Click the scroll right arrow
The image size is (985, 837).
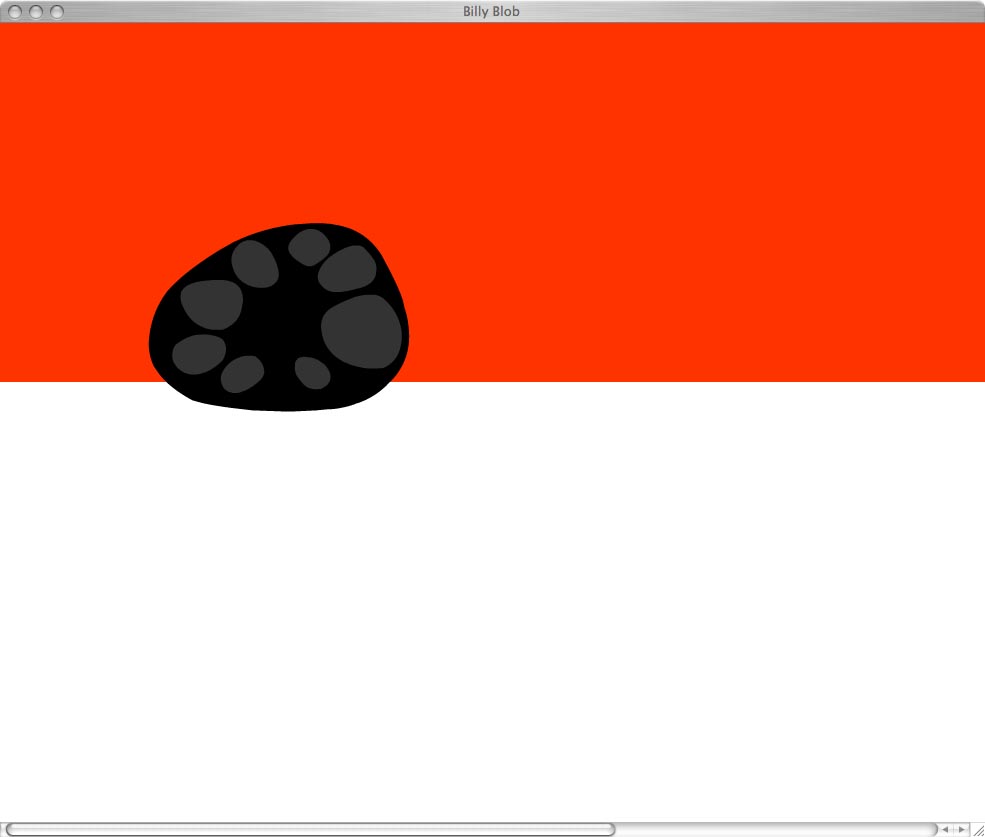(961, 829)
